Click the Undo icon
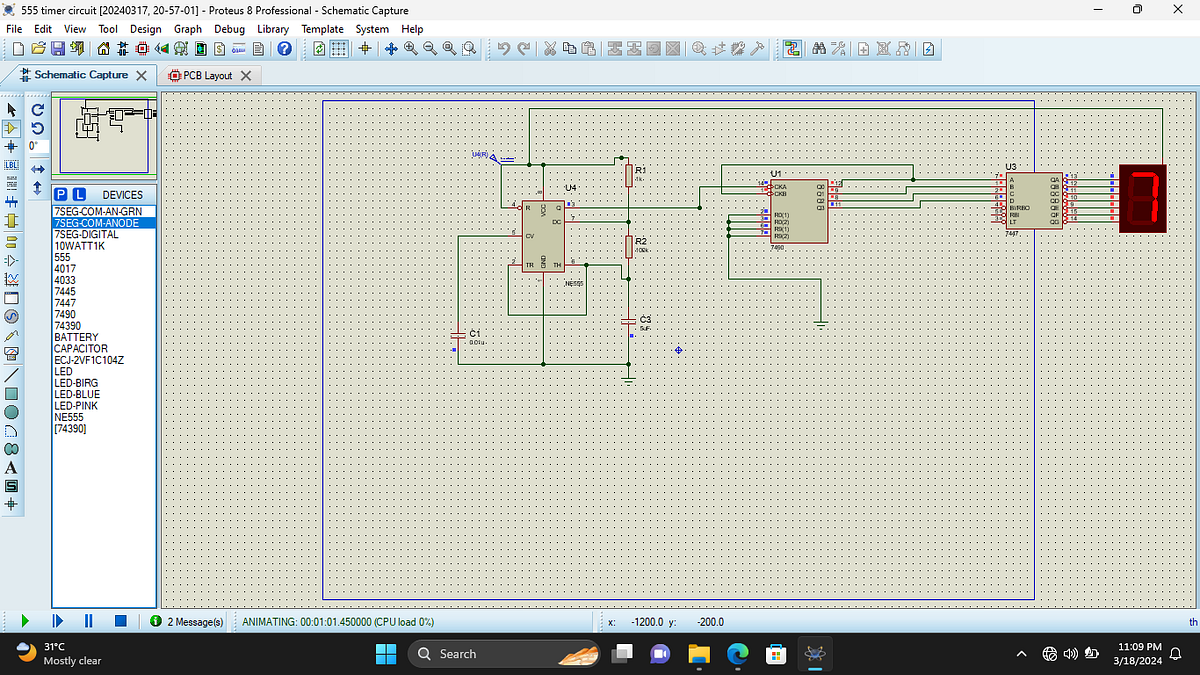The height and width of the screenshot is (675, 1200). tap(505, 48)
